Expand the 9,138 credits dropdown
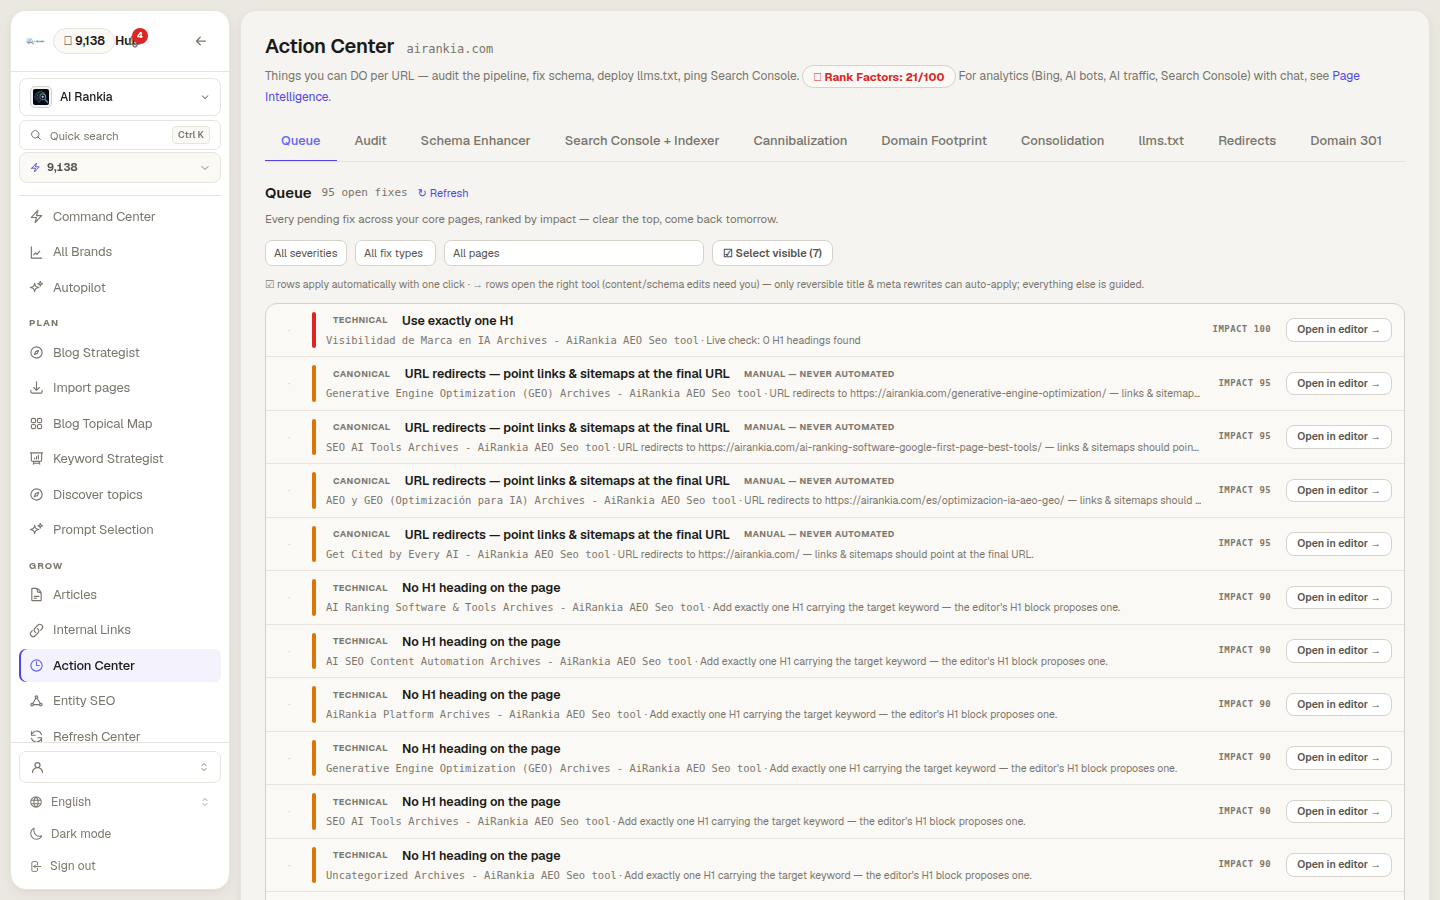This screenshot has height=900, width=1440. pos(120,168)
